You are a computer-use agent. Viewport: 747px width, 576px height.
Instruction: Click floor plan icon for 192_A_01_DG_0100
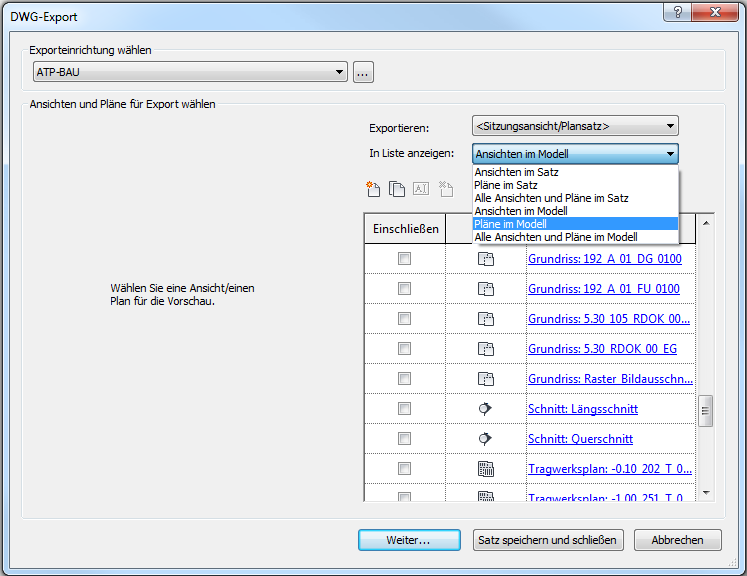click(486, 259)
